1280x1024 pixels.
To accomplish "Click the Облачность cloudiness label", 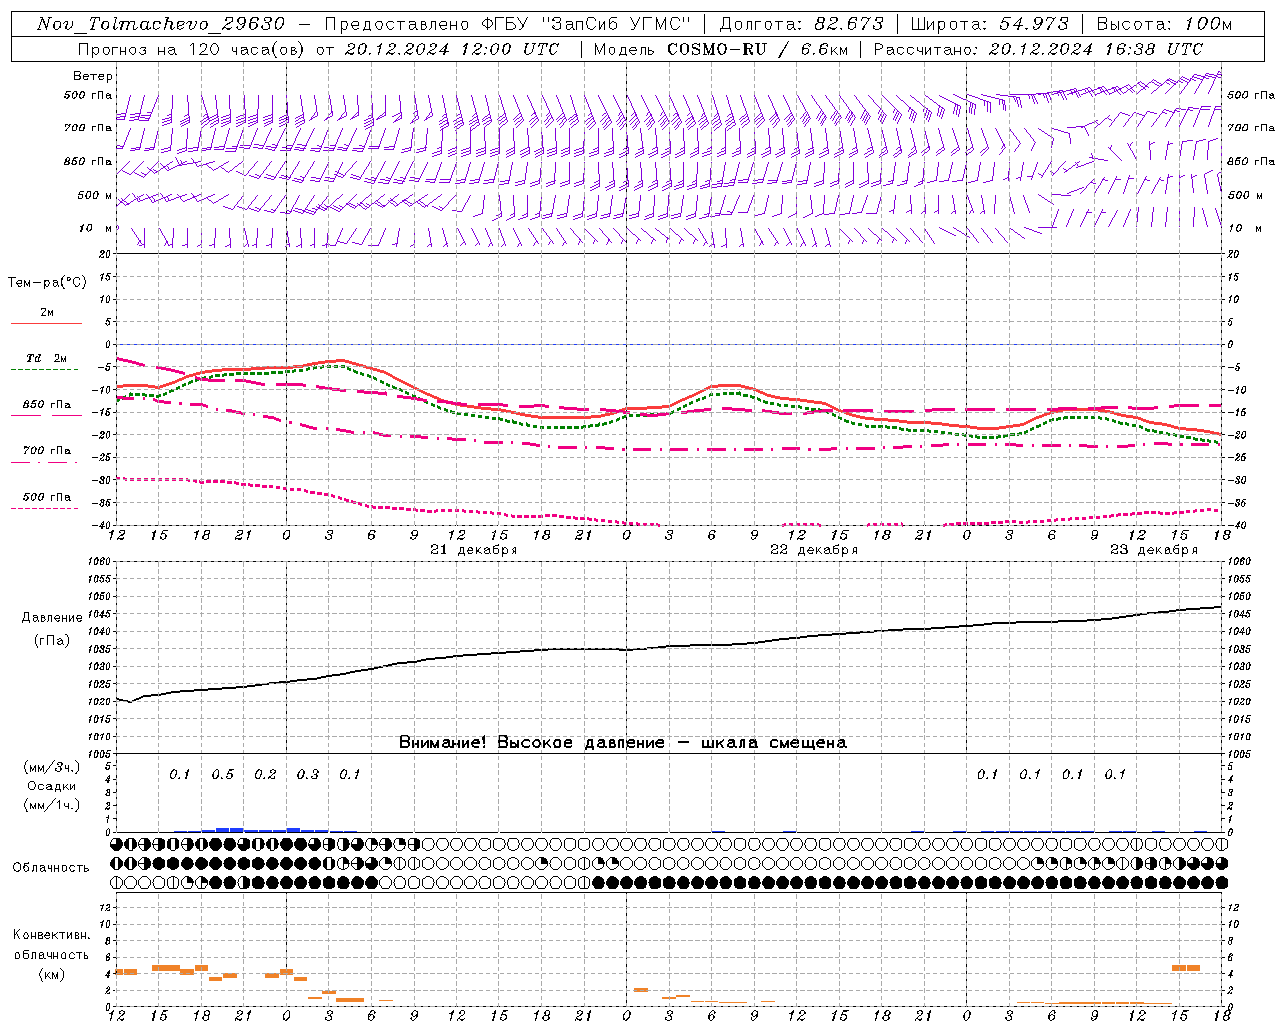I will (51, 868).
